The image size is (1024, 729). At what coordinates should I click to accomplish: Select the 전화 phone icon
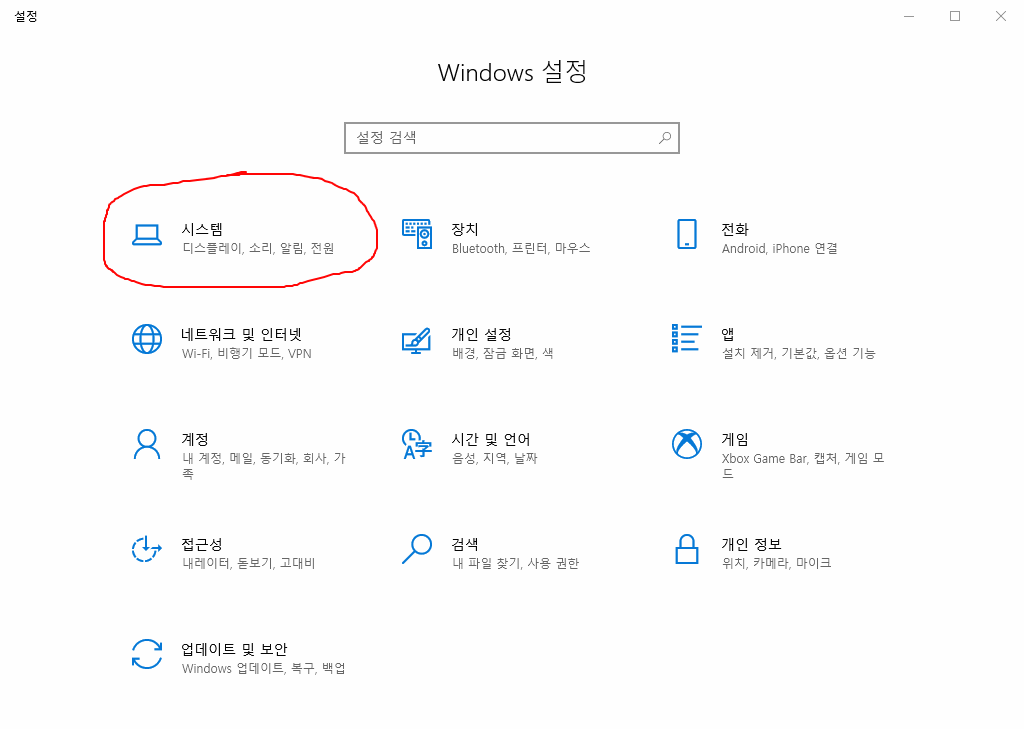click(686, 234)
